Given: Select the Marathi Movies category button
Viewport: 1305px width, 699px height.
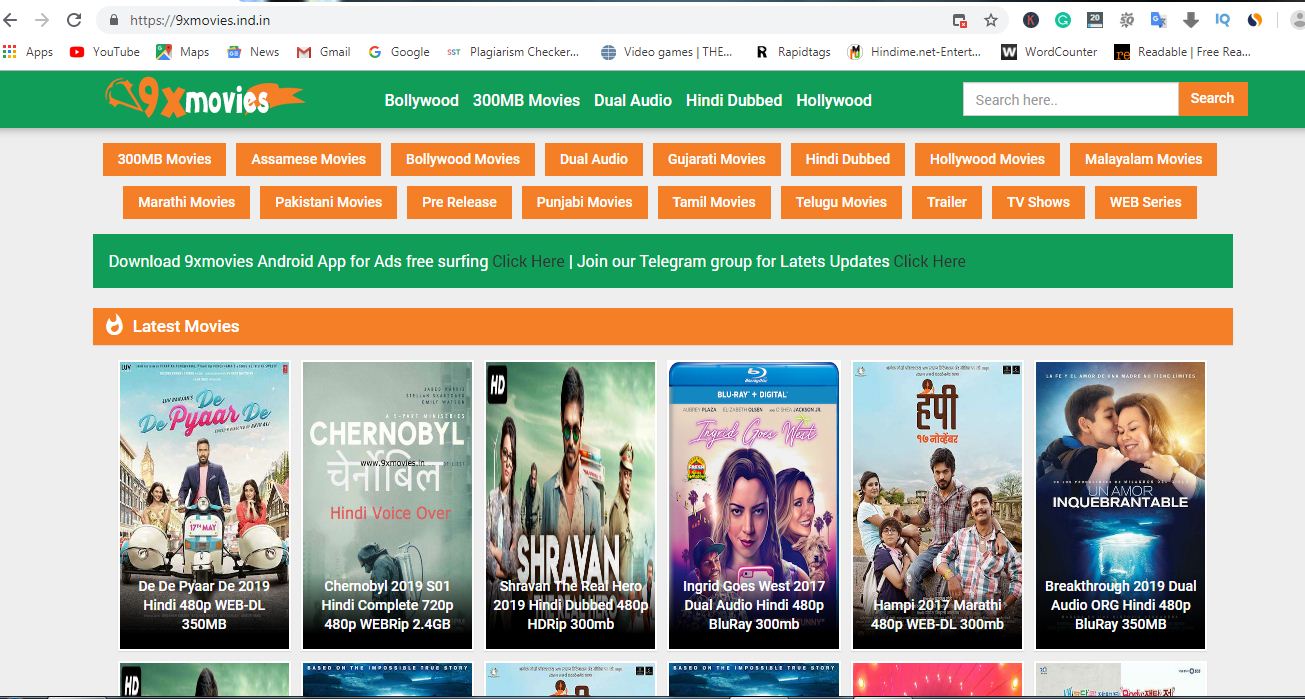Looking at the screenshot, I should point(186,202).
